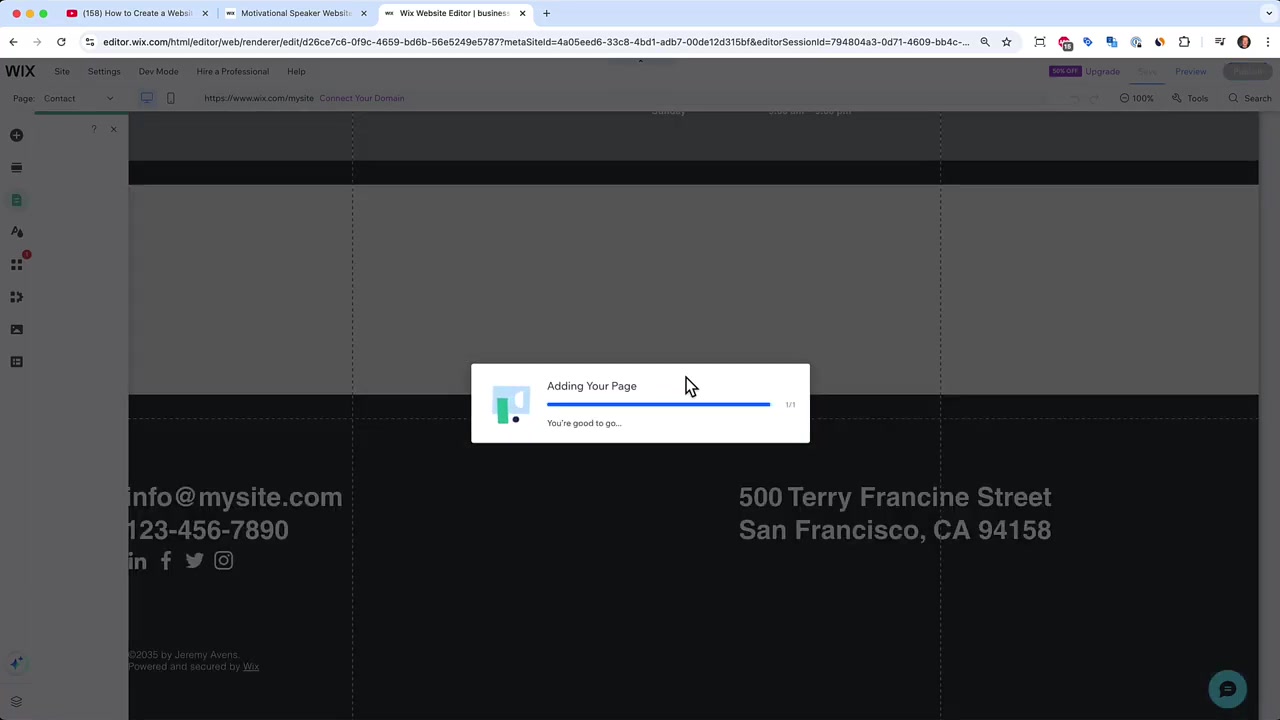Click the browser address bar URL
The height and width of the screenshot is (720, 1280).
[535, 42]
